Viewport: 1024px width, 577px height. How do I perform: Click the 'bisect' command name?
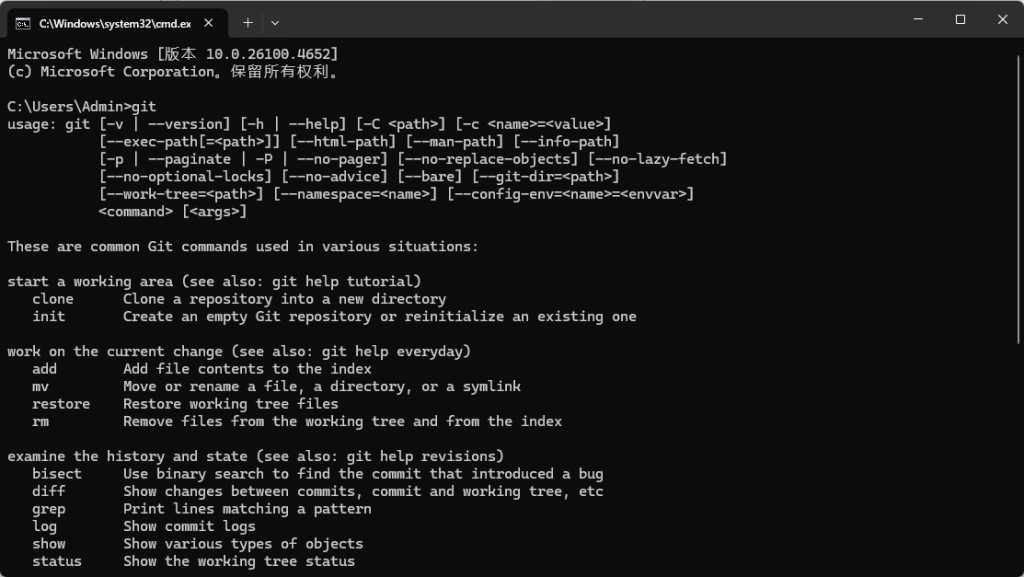pos(57,474)
